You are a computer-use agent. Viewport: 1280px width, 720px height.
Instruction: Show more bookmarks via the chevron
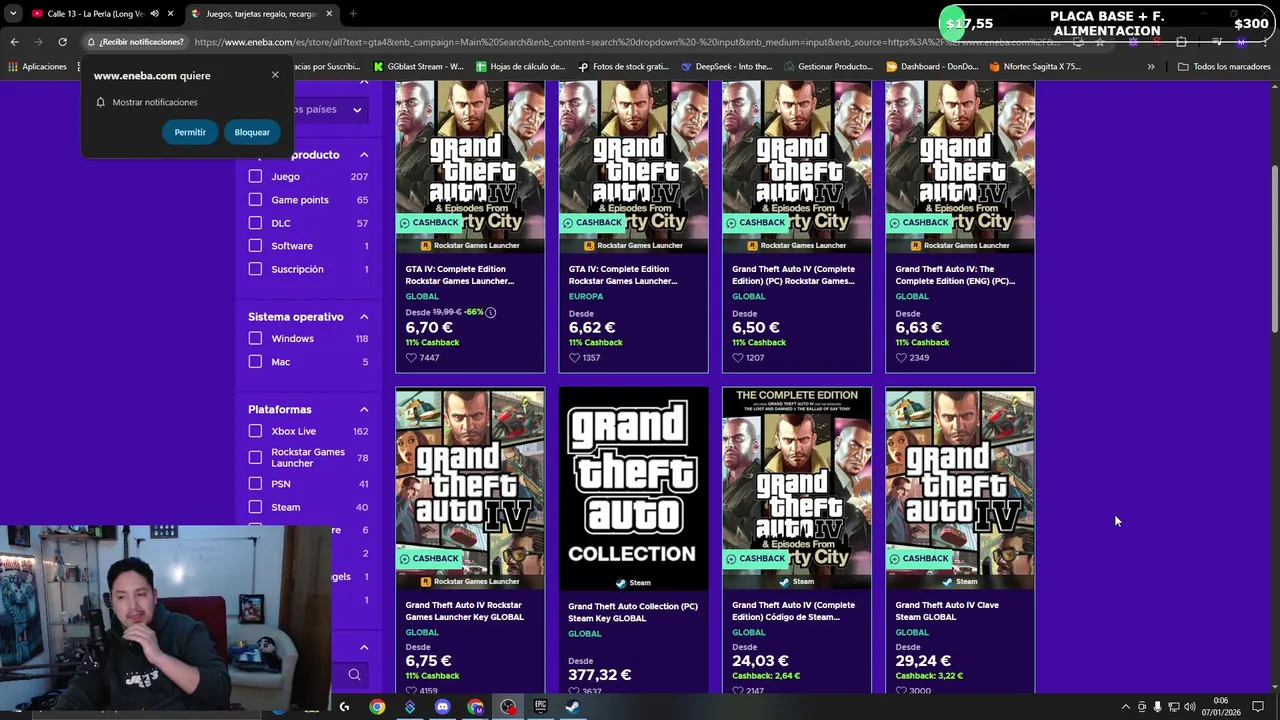tap(1151, 67)
